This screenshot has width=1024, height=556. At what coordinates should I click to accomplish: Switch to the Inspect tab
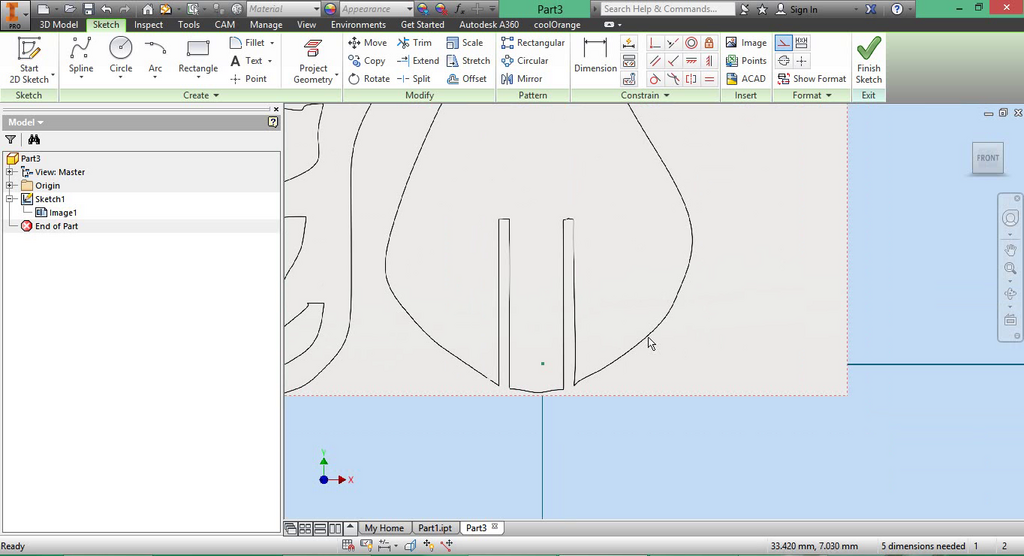(x=148, y=24)
